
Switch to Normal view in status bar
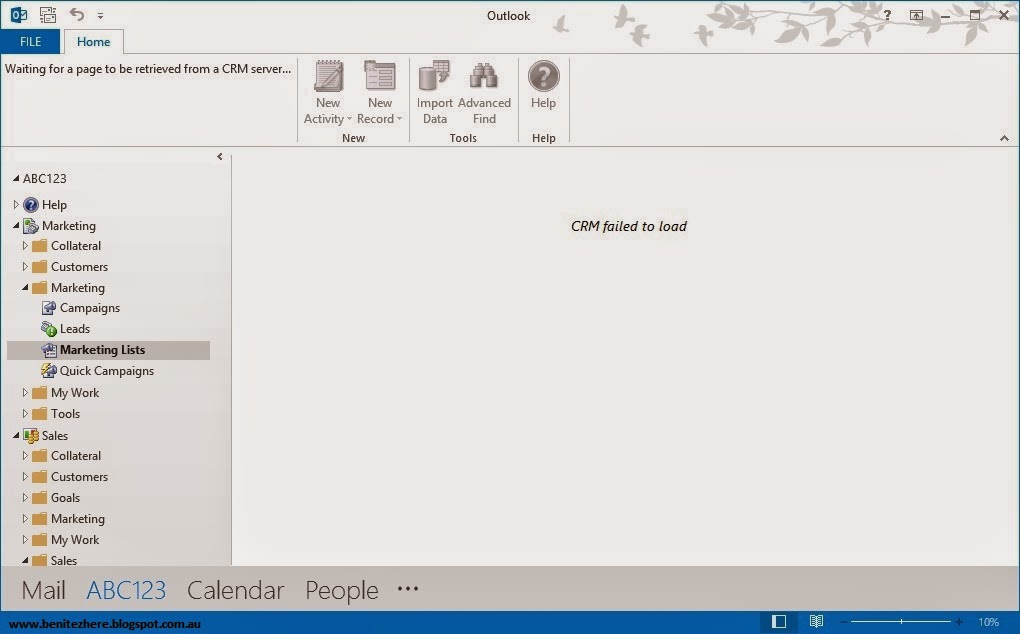779,622
